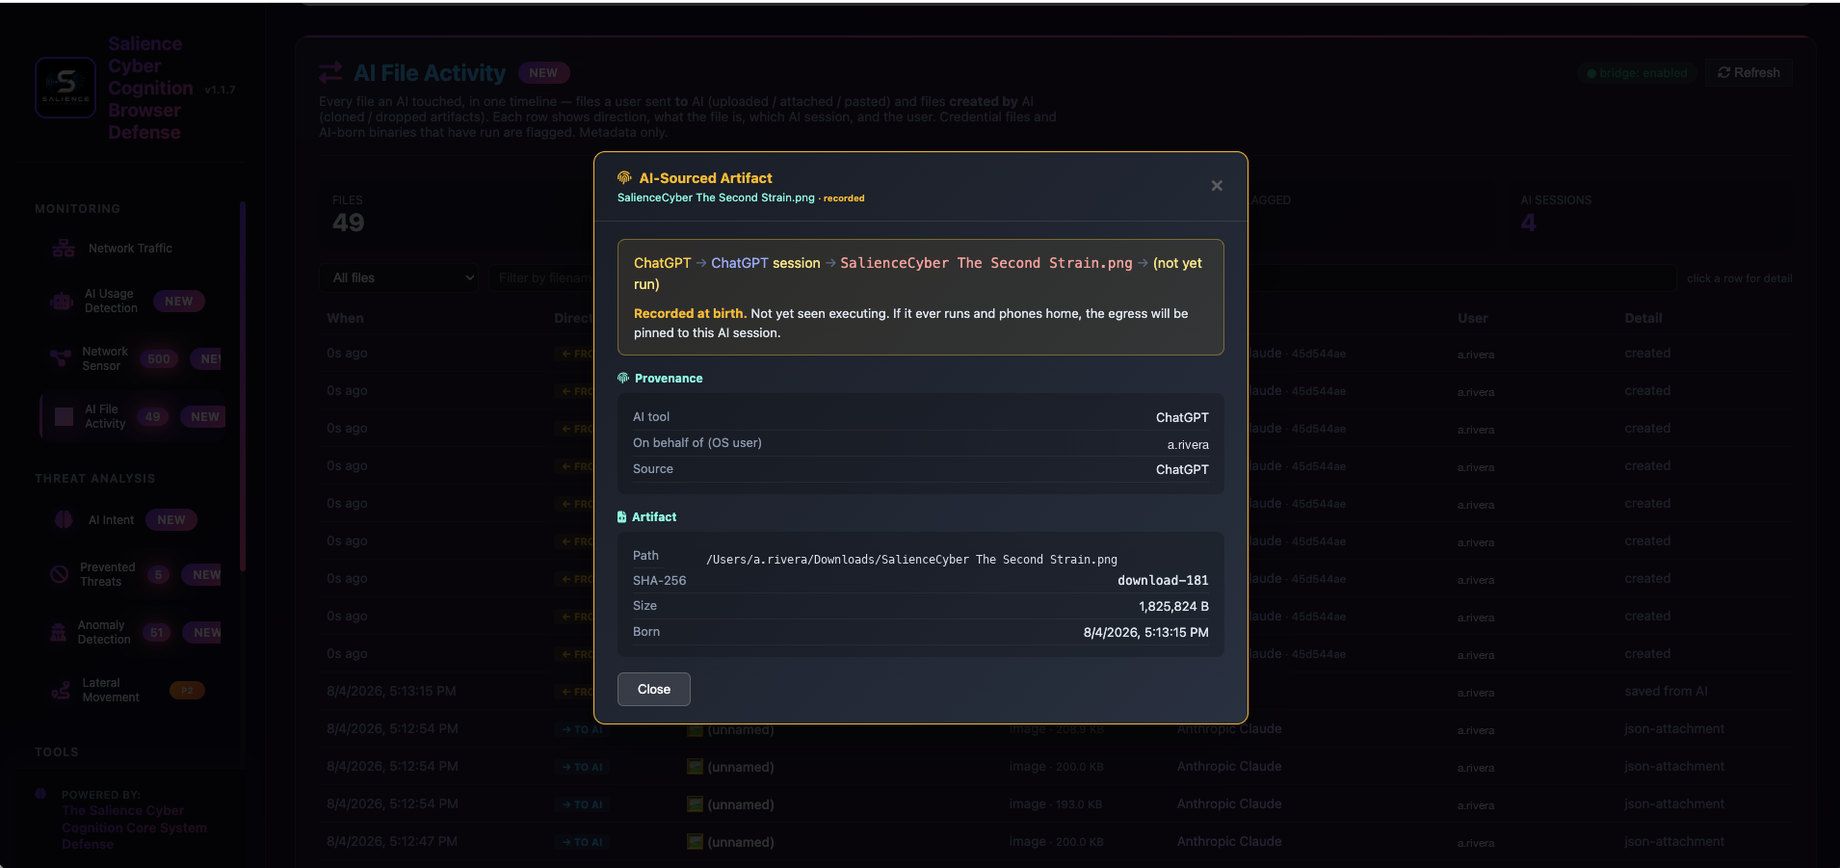1840x868 pixels.
Task: Click the Salience Cyber logo
Action: coord(66,87)
